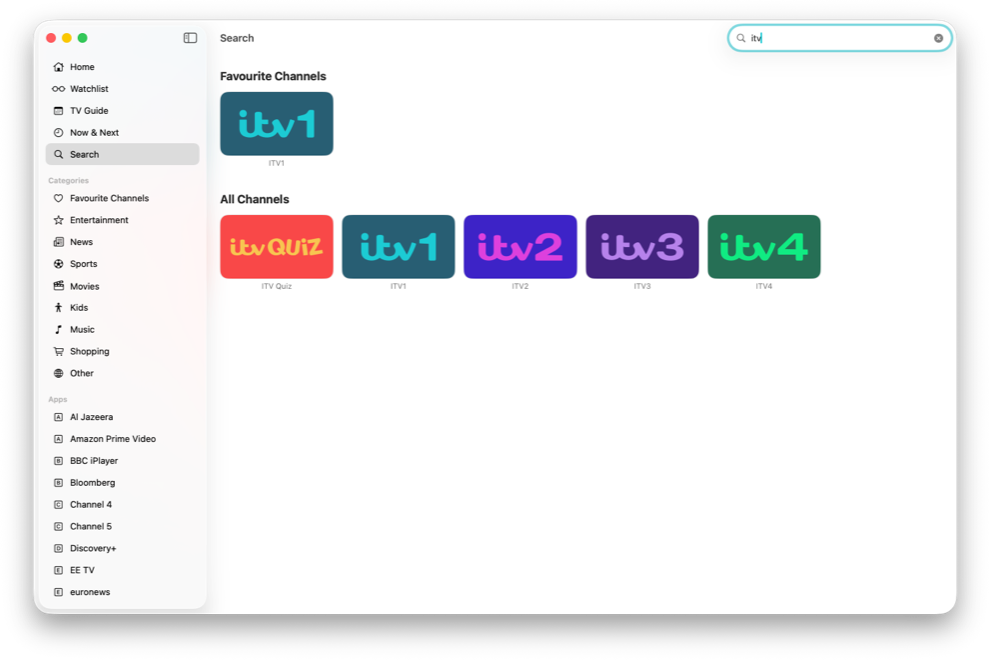The height and width of the screenshot is (660, 989).
Task: Select the Now & Next clock icon
Action: pos(59,133)
